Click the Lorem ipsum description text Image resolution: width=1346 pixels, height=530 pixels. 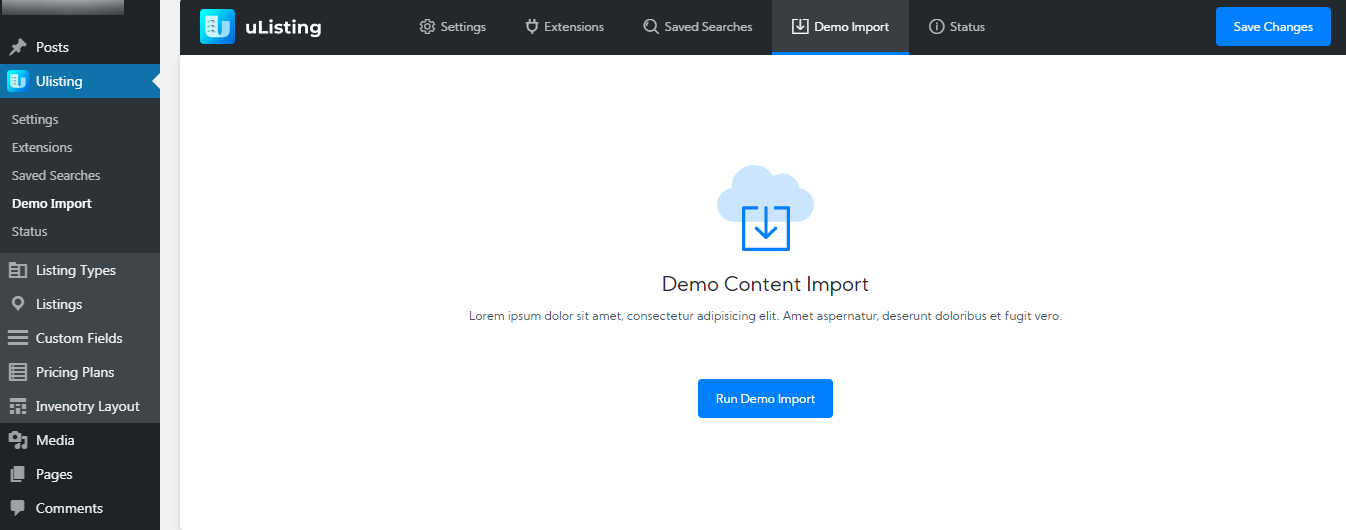pos(765,316)
